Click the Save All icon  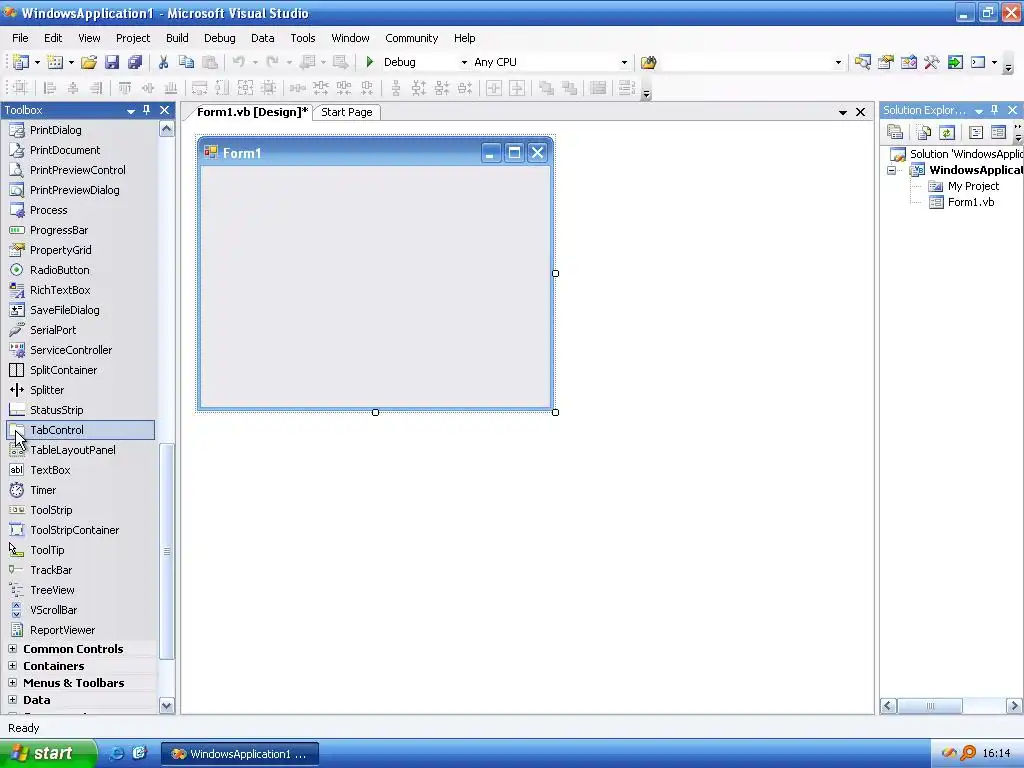point(135,62)
